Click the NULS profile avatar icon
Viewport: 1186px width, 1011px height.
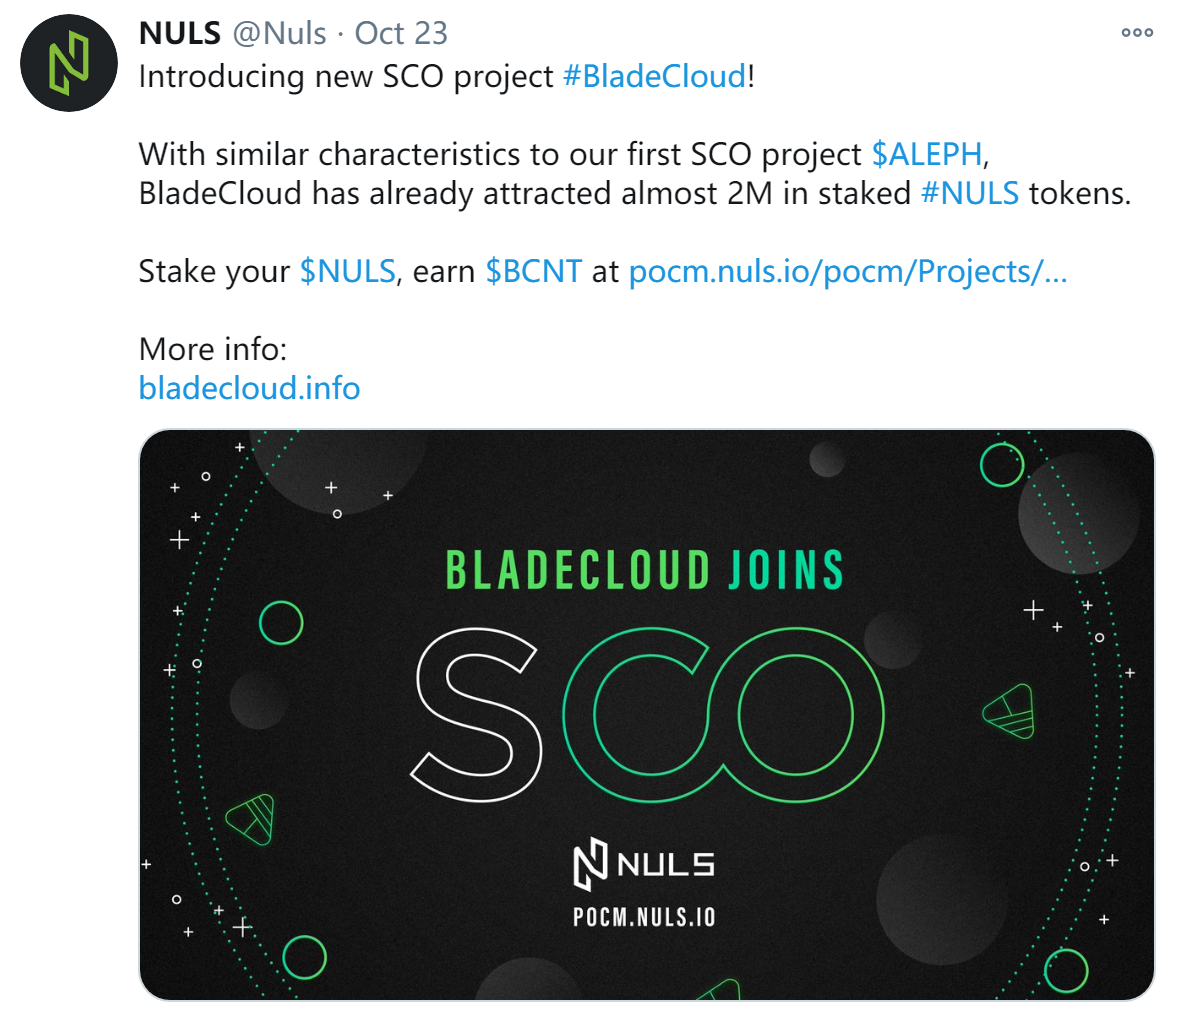pyautogui.click(x=69, y=64)
